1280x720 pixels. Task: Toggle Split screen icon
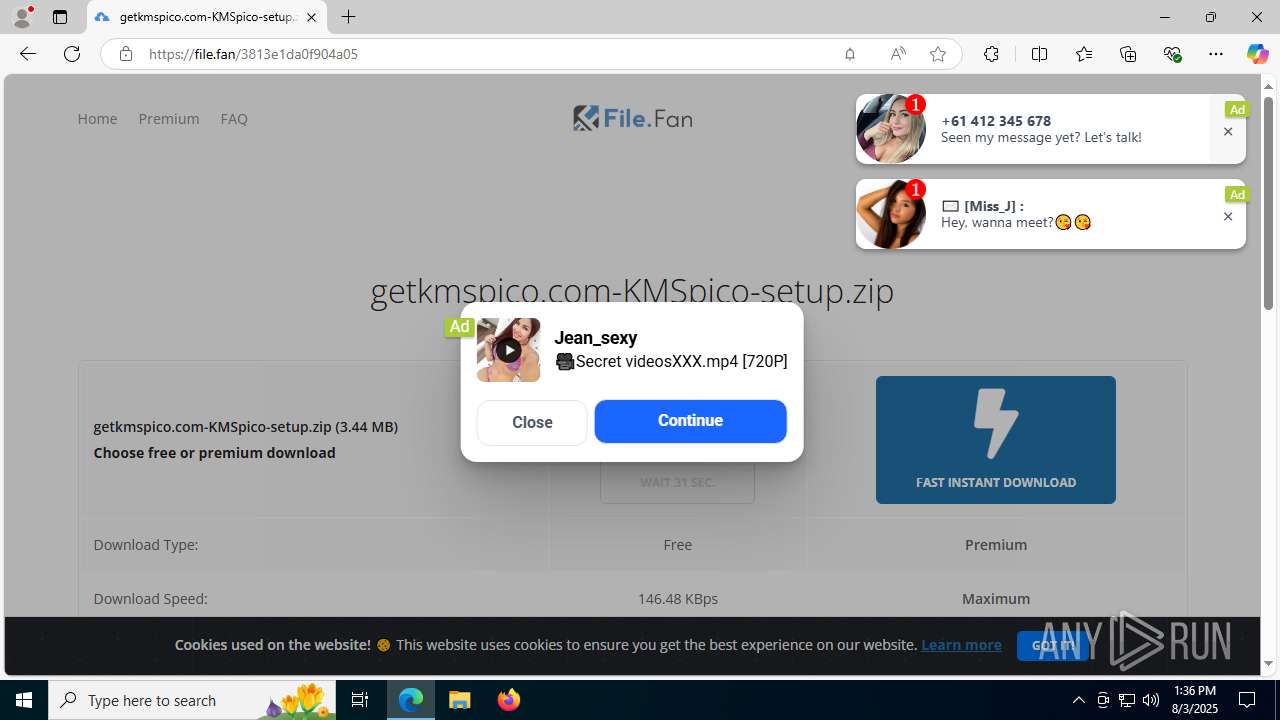1039,54
